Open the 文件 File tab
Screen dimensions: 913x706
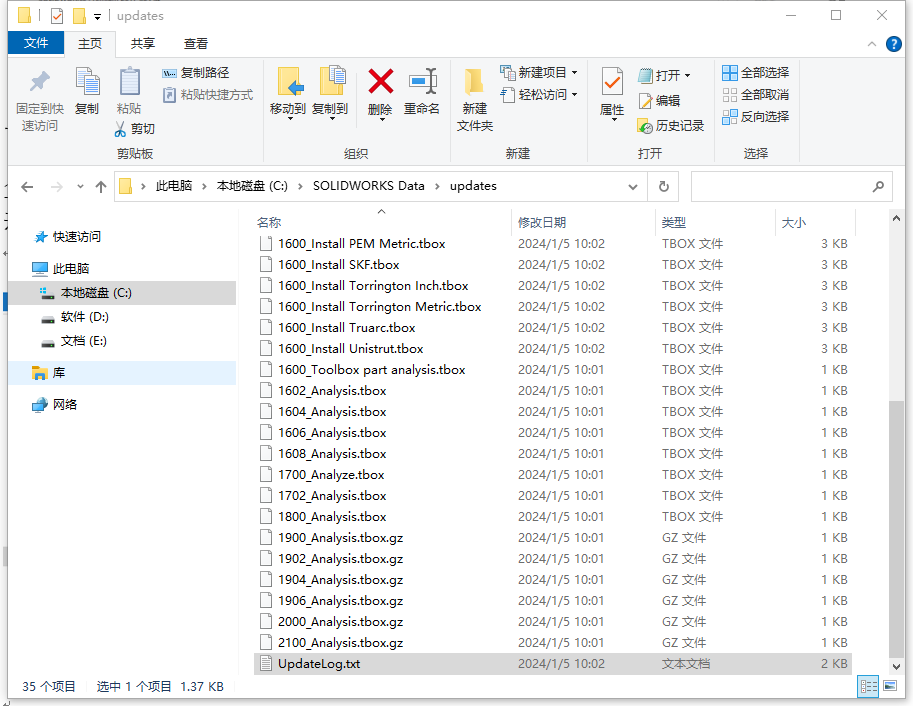[36, 43]
